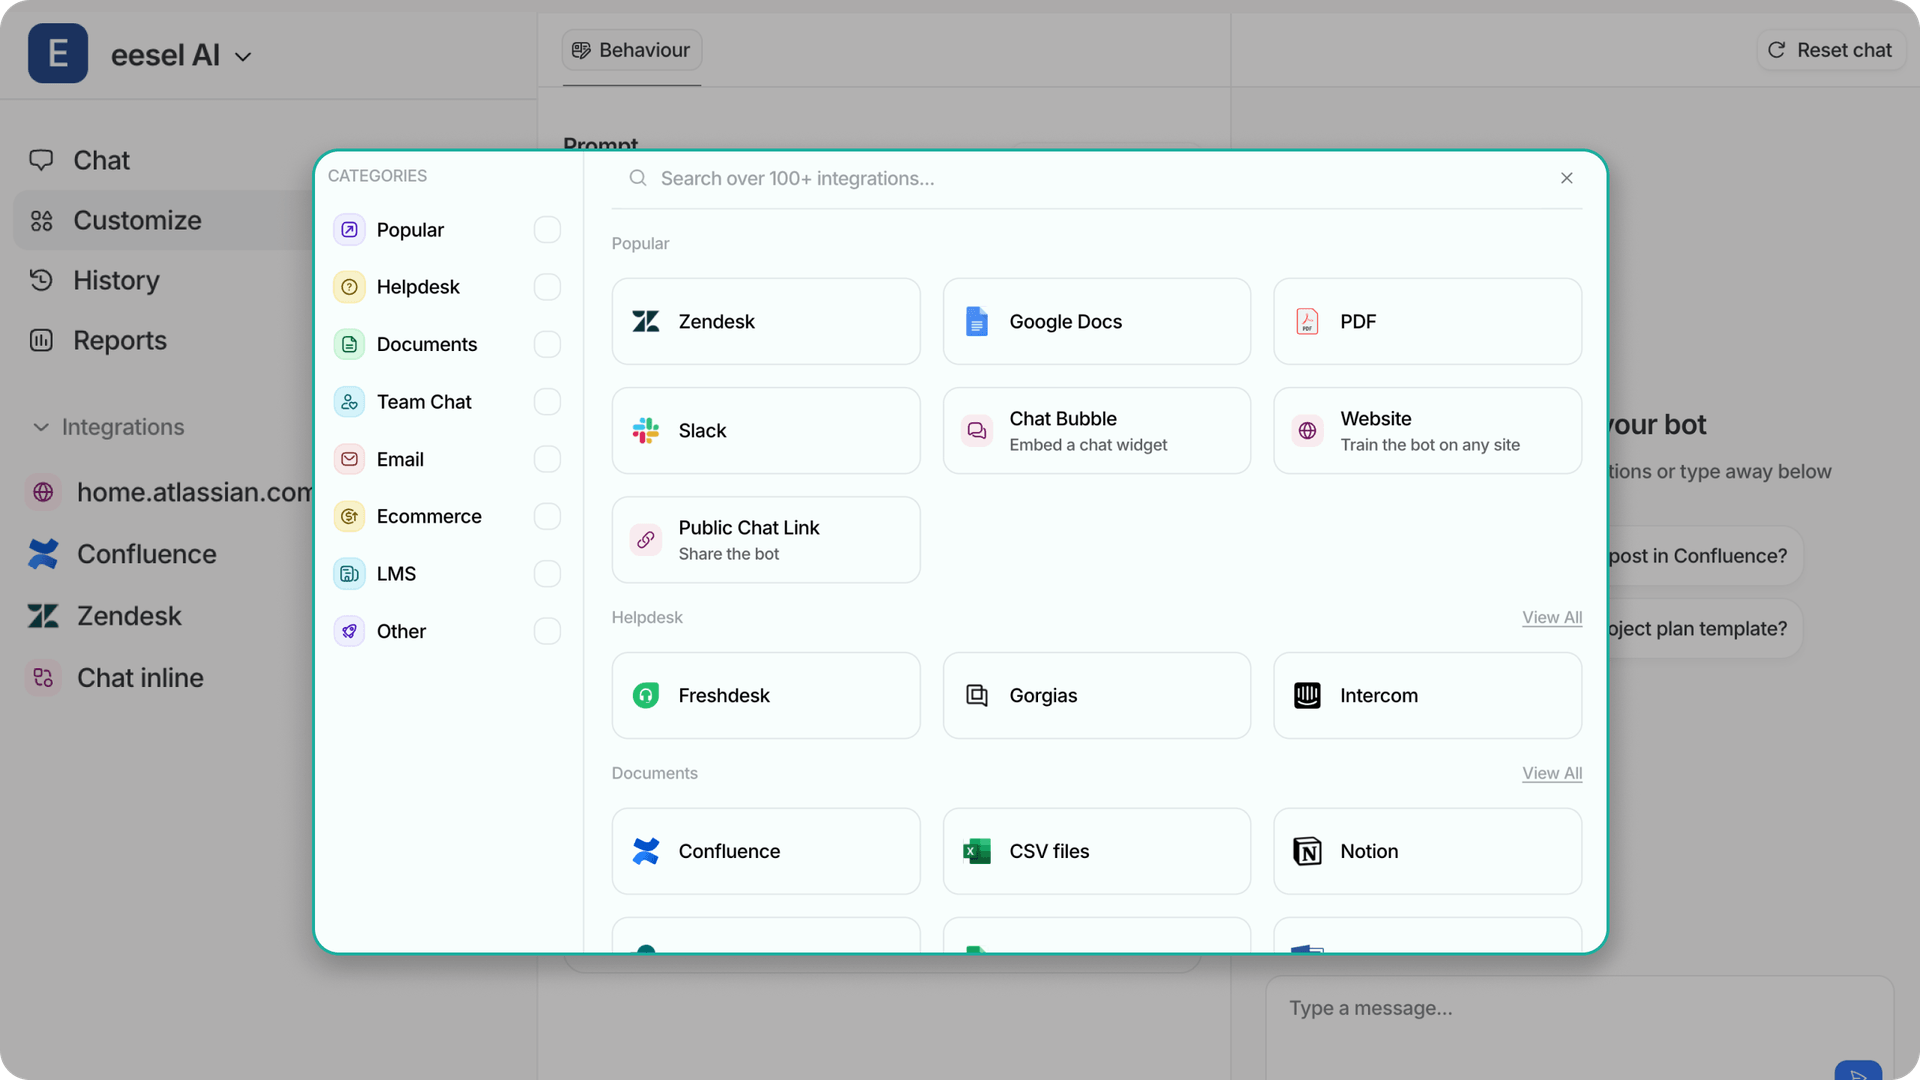
Task: Click the Slack logo icon
Action: point(646,430)
